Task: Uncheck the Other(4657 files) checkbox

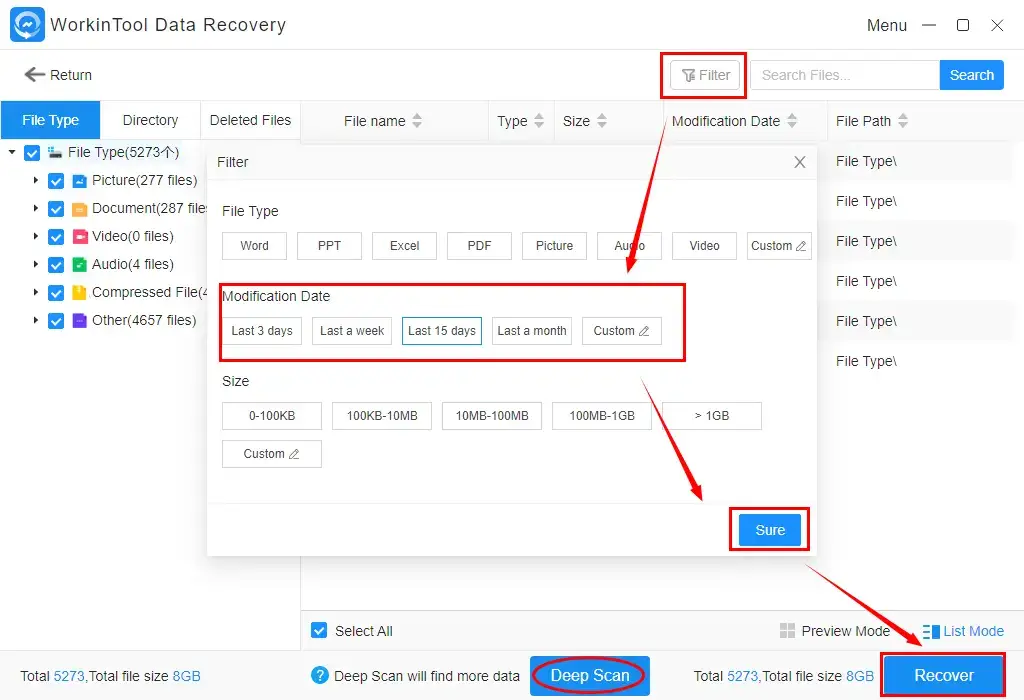Action: (56, 321)
